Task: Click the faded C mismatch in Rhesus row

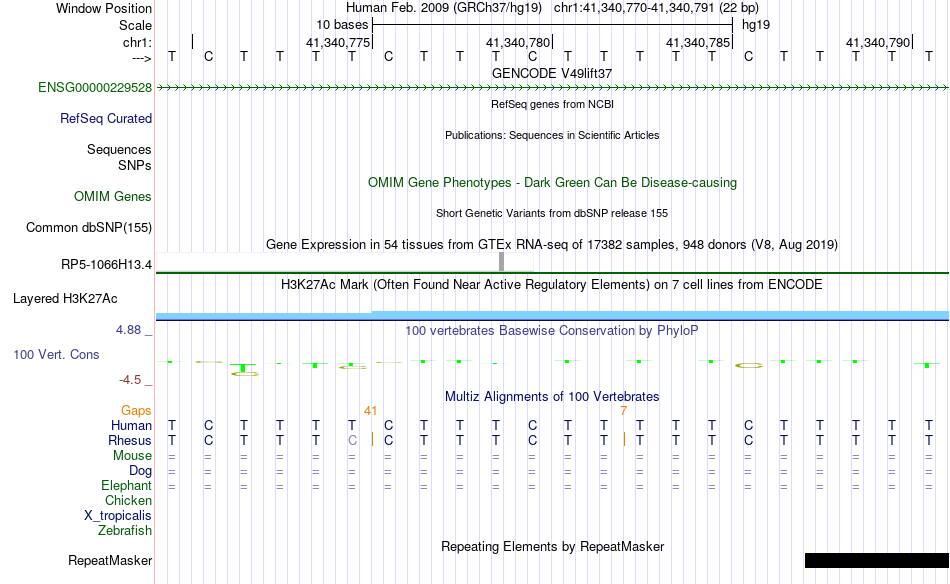Action: coord(352,440)
